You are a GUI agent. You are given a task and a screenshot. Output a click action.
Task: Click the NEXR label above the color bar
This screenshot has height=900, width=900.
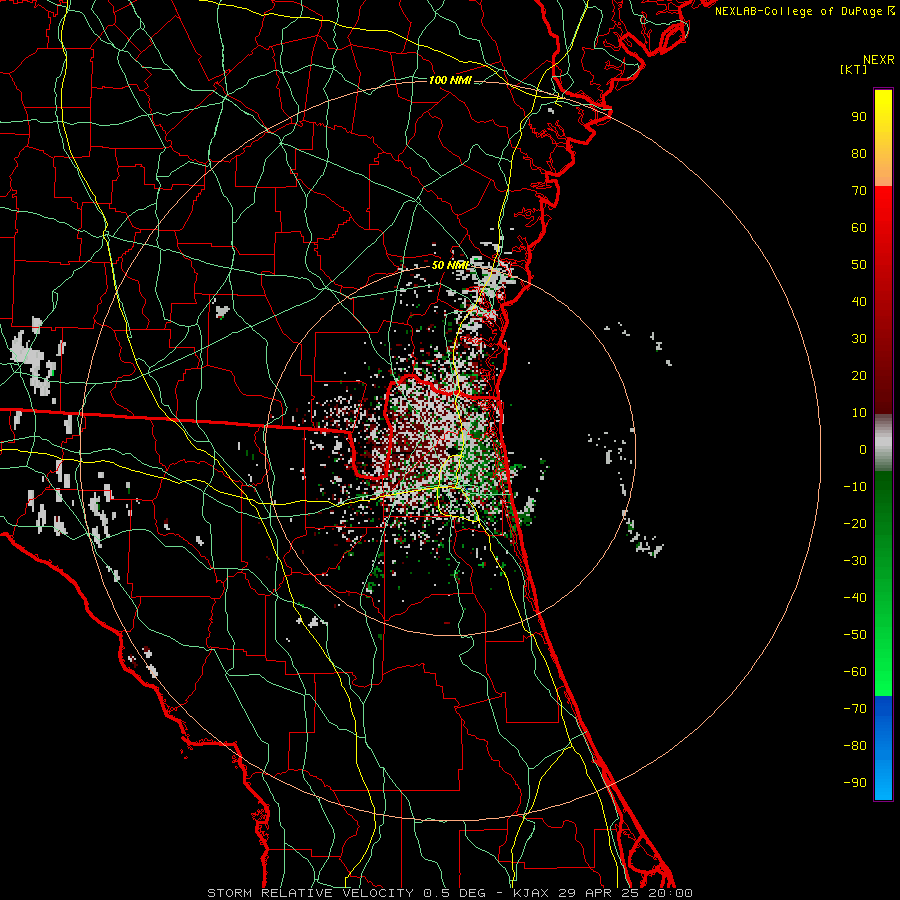[x=878, y=60]
